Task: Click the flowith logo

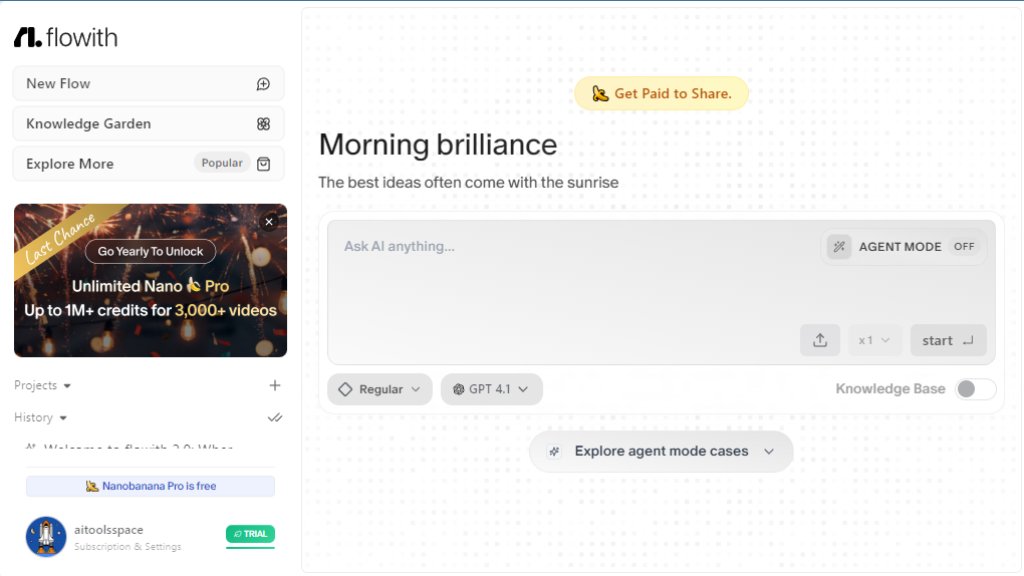Action: (x=66, y=38)
